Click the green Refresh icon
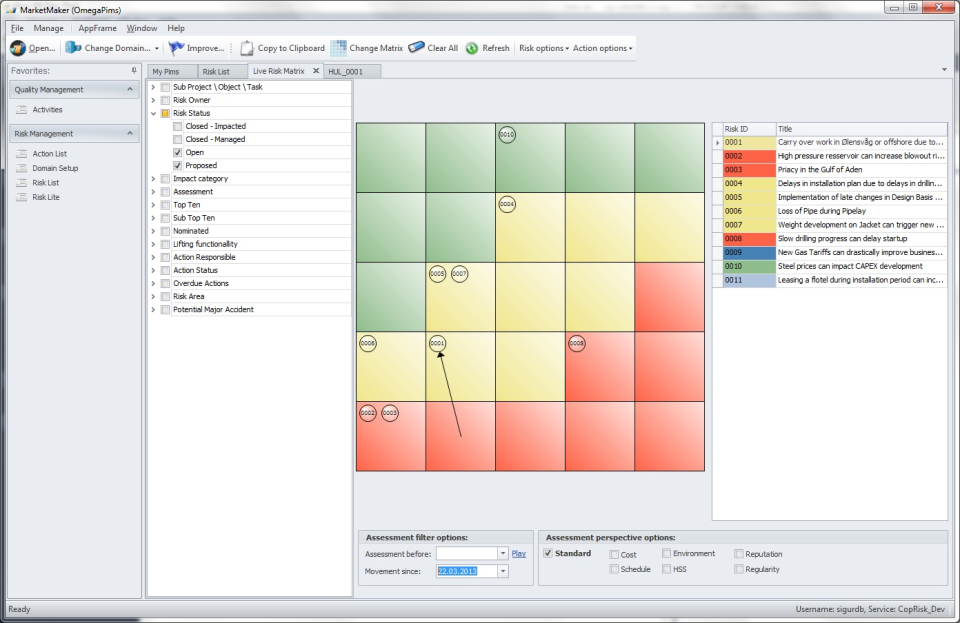Image resolution: width=960 pixels, height=623 pixels. [x=472, y=48]
